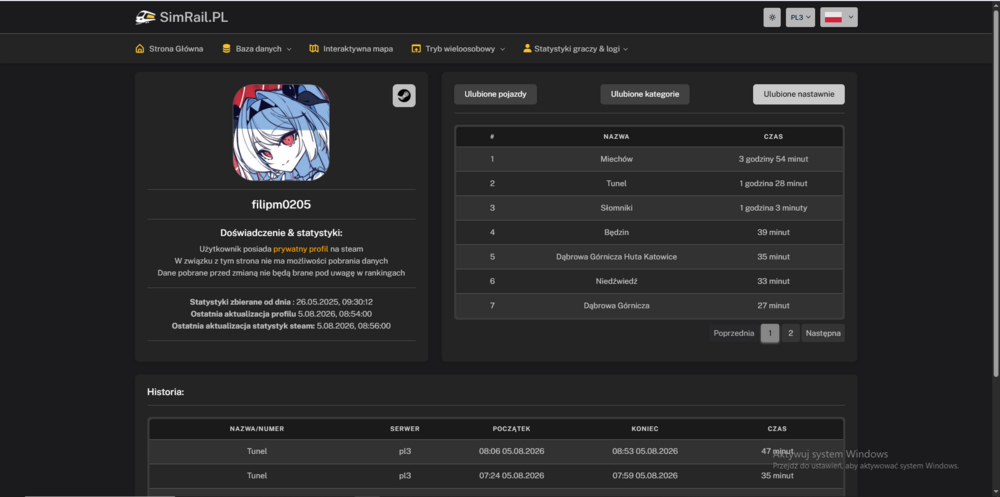Screen dimensions: 1000x497
Task: Open the Polish flag language dropdown
Action: pyautogui.click(x=839, y=17)
